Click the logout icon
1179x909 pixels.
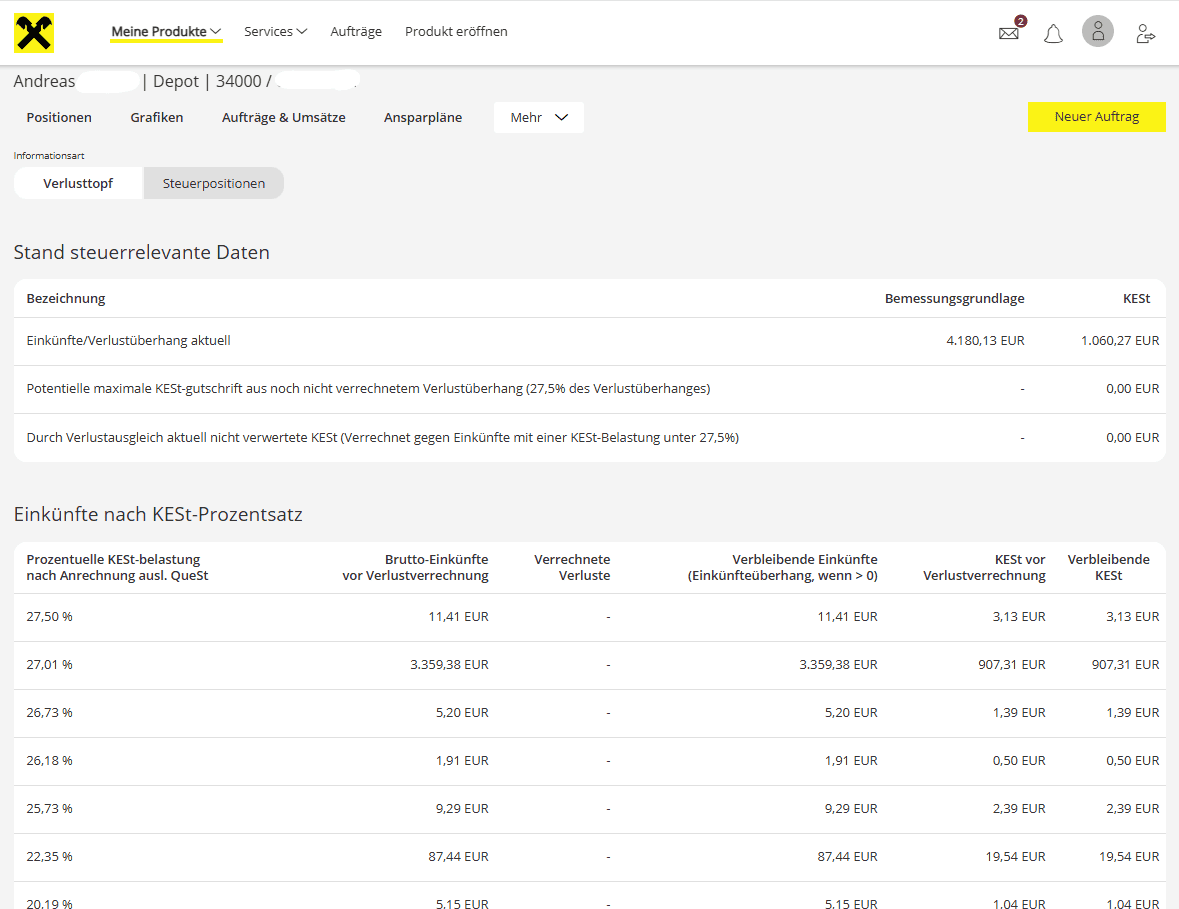[1145, 34]
